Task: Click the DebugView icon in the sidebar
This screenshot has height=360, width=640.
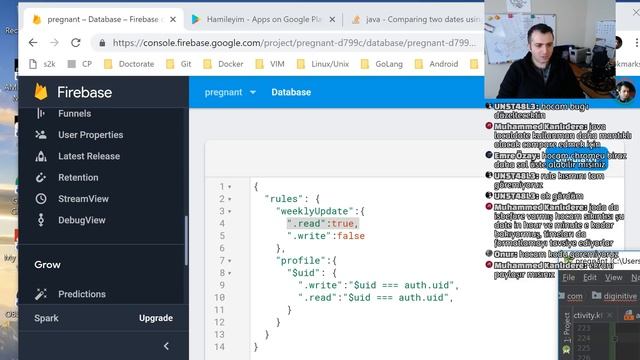Action: click(41, 220)
